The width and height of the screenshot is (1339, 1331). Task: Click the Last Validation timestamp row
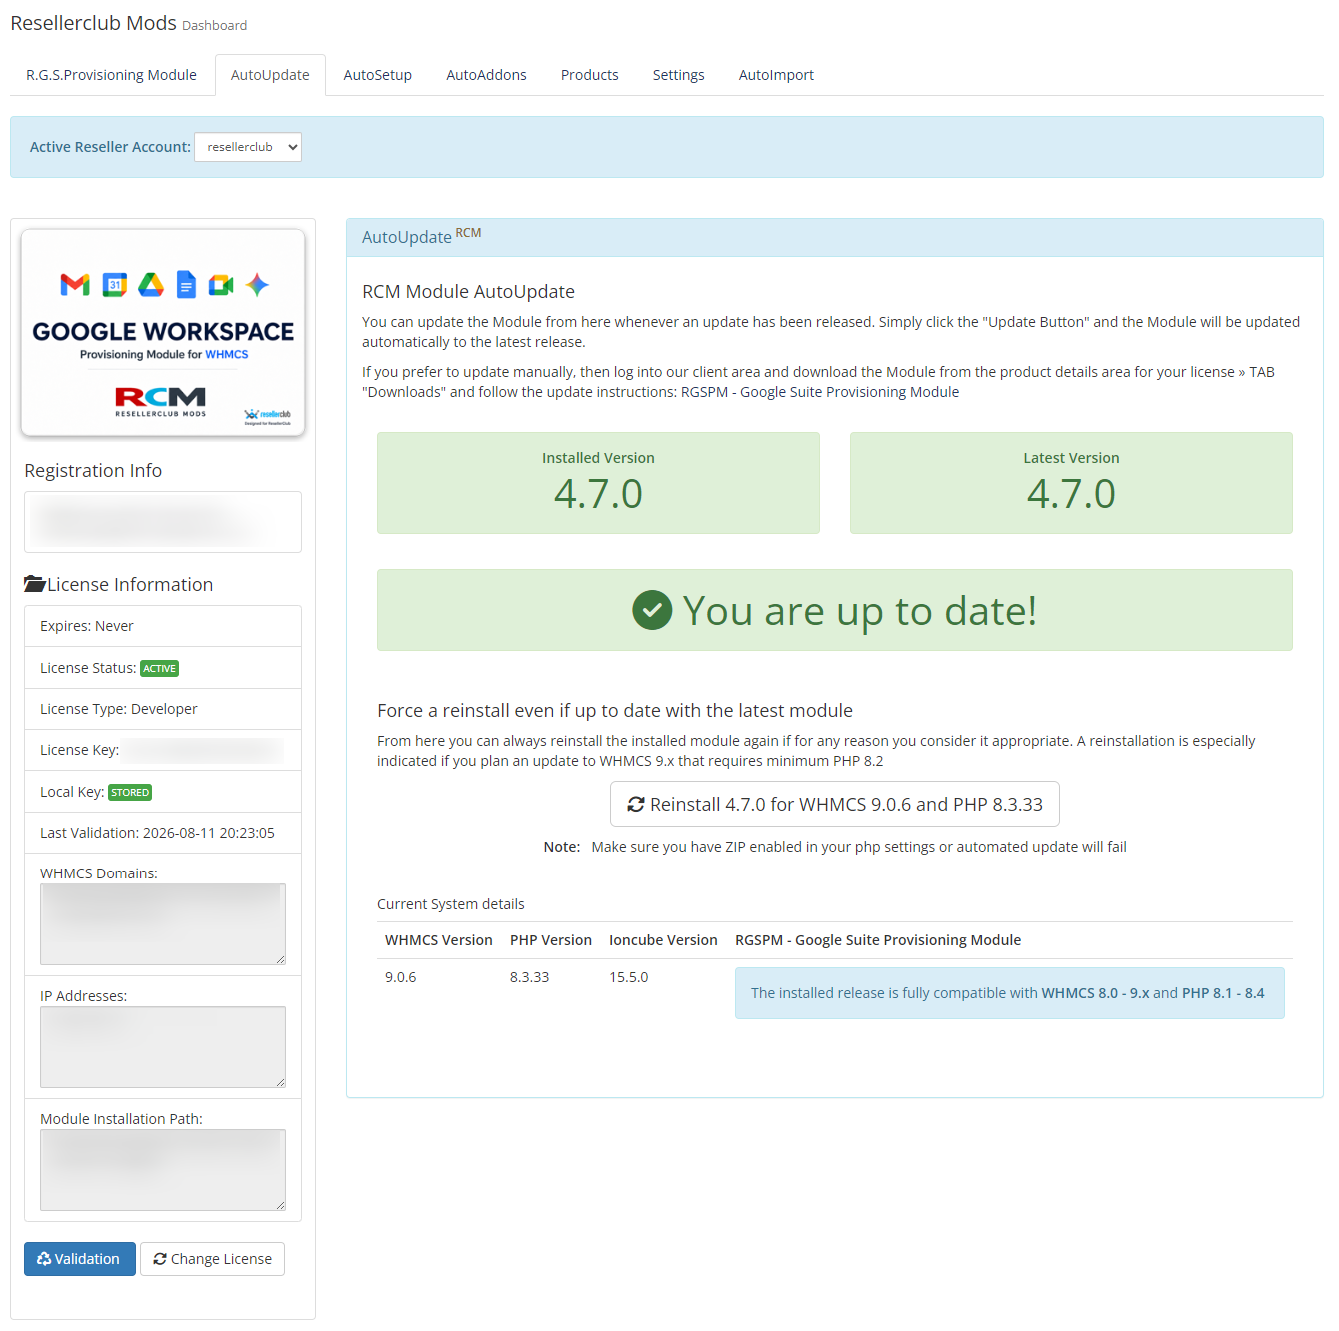tap(163, 833)
